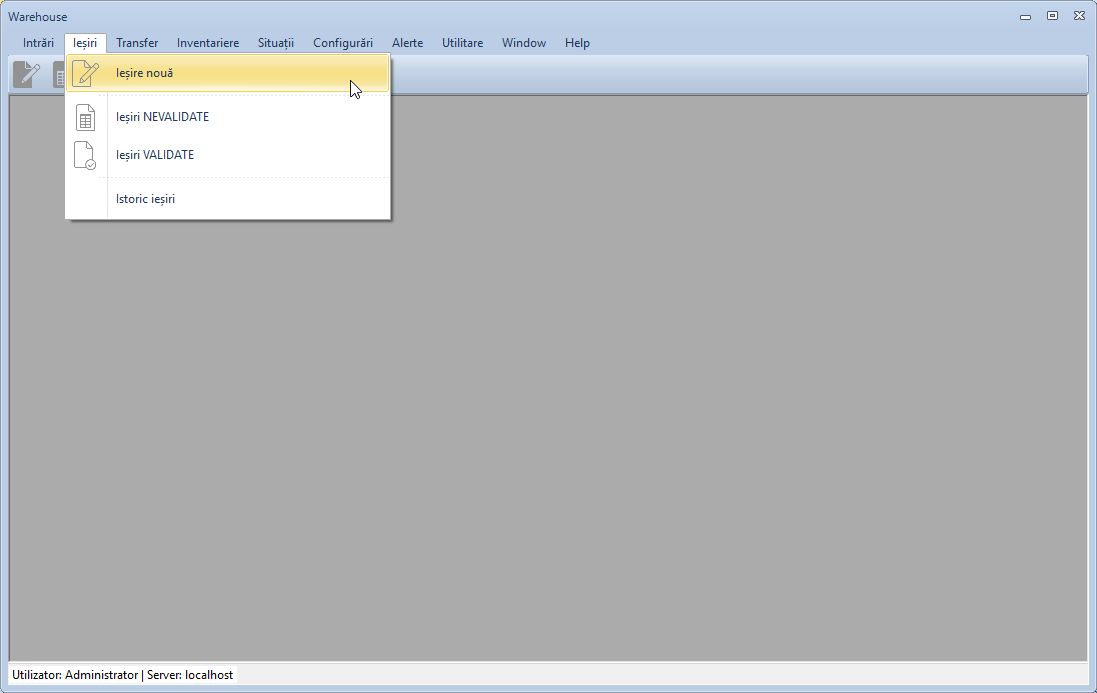The height and width of the screenshot is (693, 1097).
Task: Open the Help menu
Action: click(577, 43)
